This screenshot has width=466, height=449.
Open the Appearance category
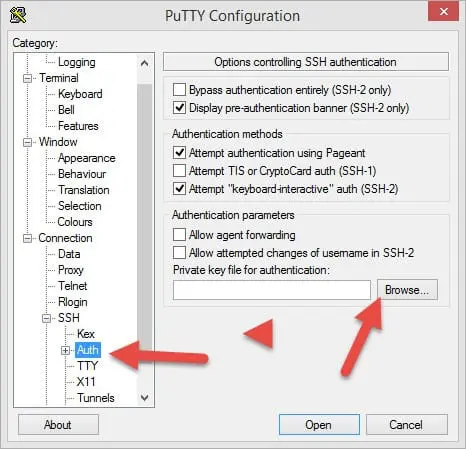pos(87,158)
